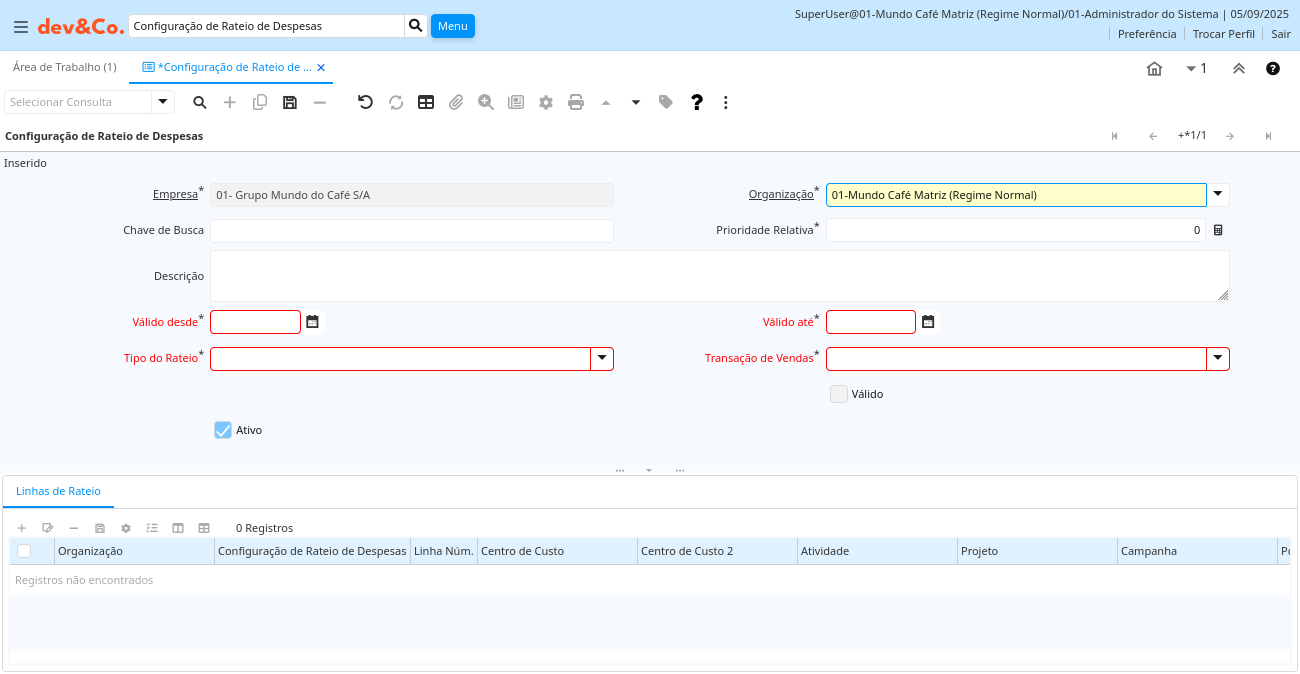Switch to Área de Trabalho tab

coord(64,67)
